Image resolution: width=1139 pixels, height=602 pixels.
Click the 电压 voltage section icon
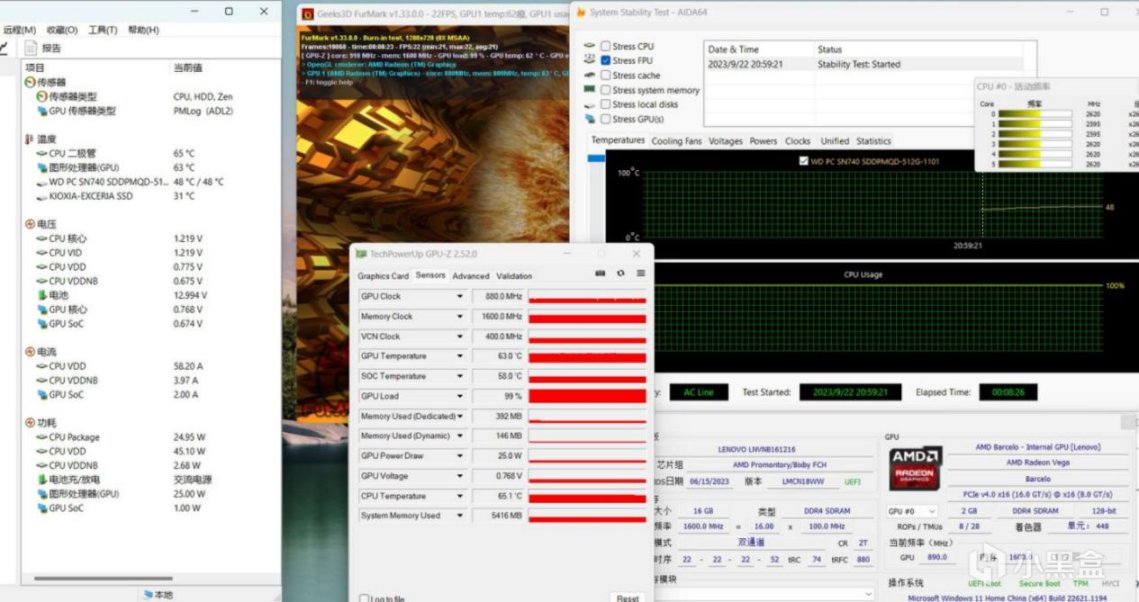point(30,224)
